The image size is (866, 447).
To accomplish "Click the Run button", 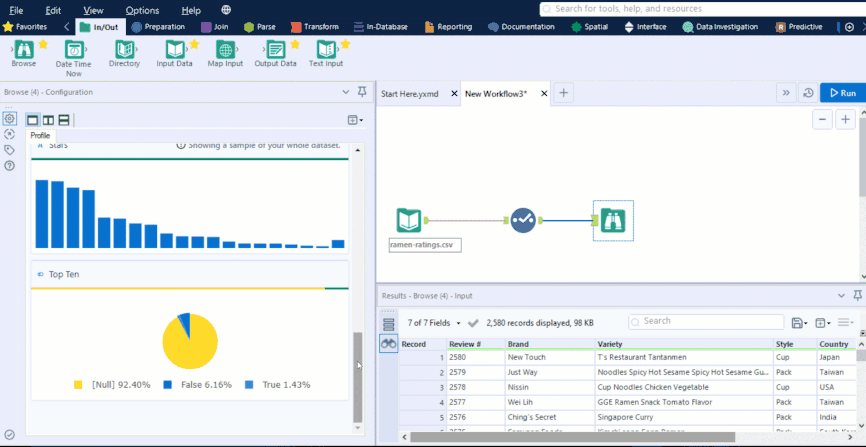I will tap(840, 93).
